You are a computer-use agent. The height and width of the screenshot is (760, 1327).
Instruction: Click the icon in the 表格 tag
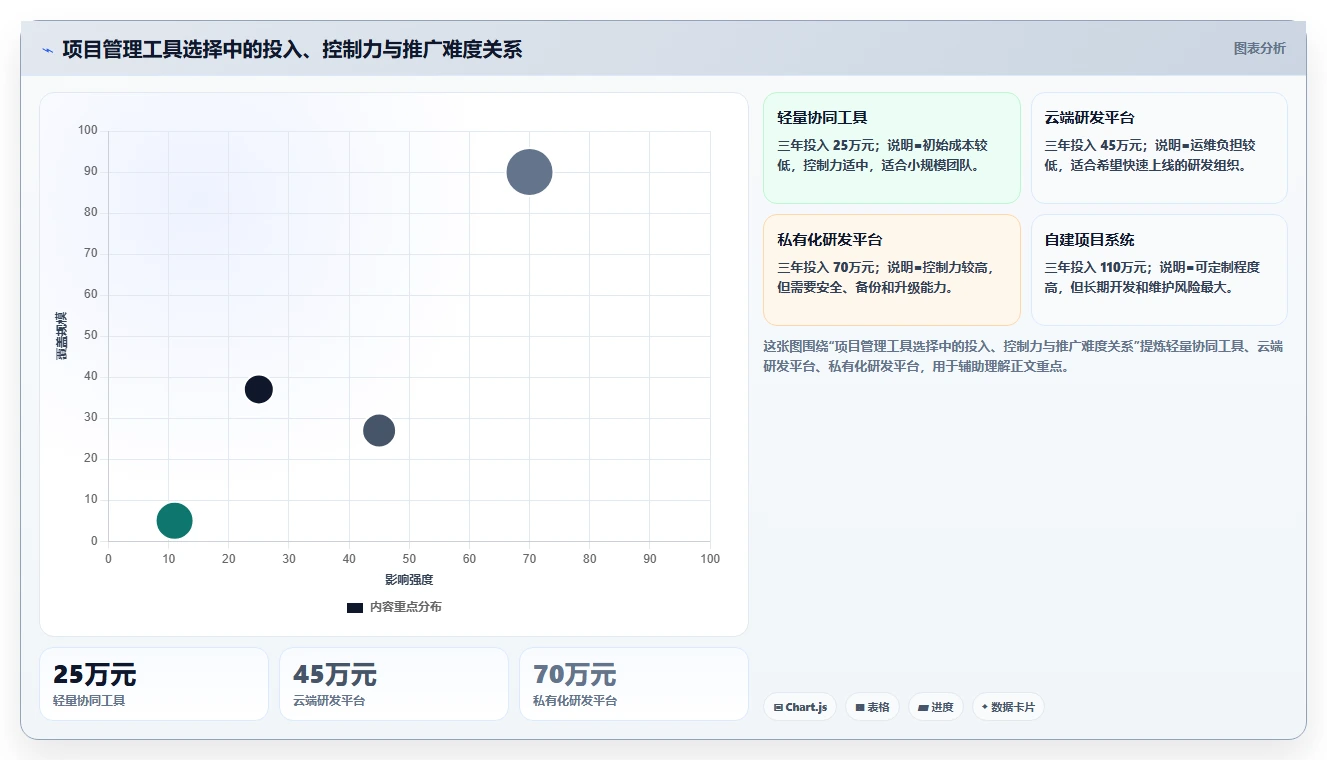(x=860, y=708)
